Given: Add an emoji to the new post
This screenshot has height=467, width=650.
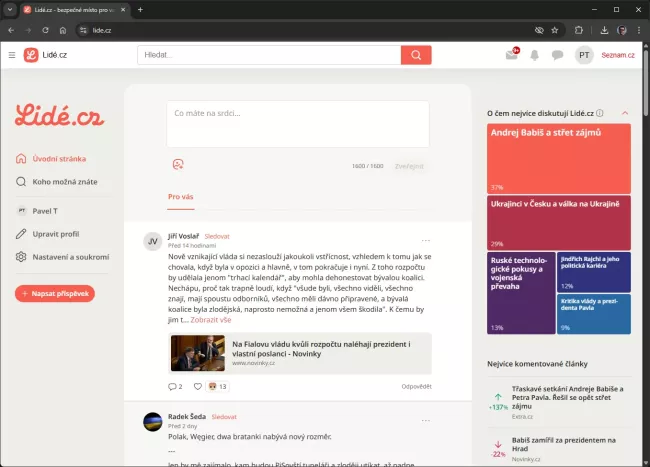Looking at the screenshot, I should pyautogui.click(x=178, y=165).
